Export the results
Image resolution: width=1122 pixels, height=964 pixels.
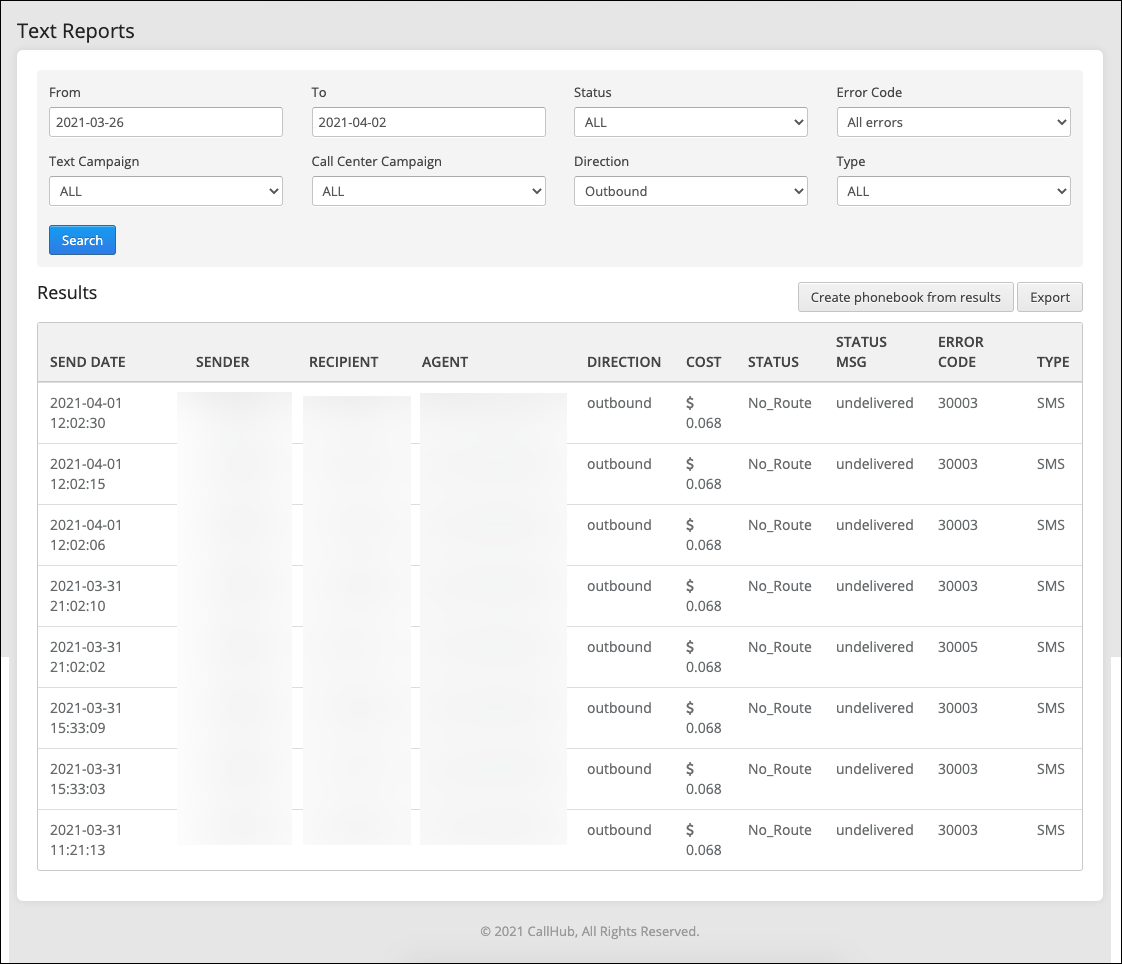point(1050,297)
